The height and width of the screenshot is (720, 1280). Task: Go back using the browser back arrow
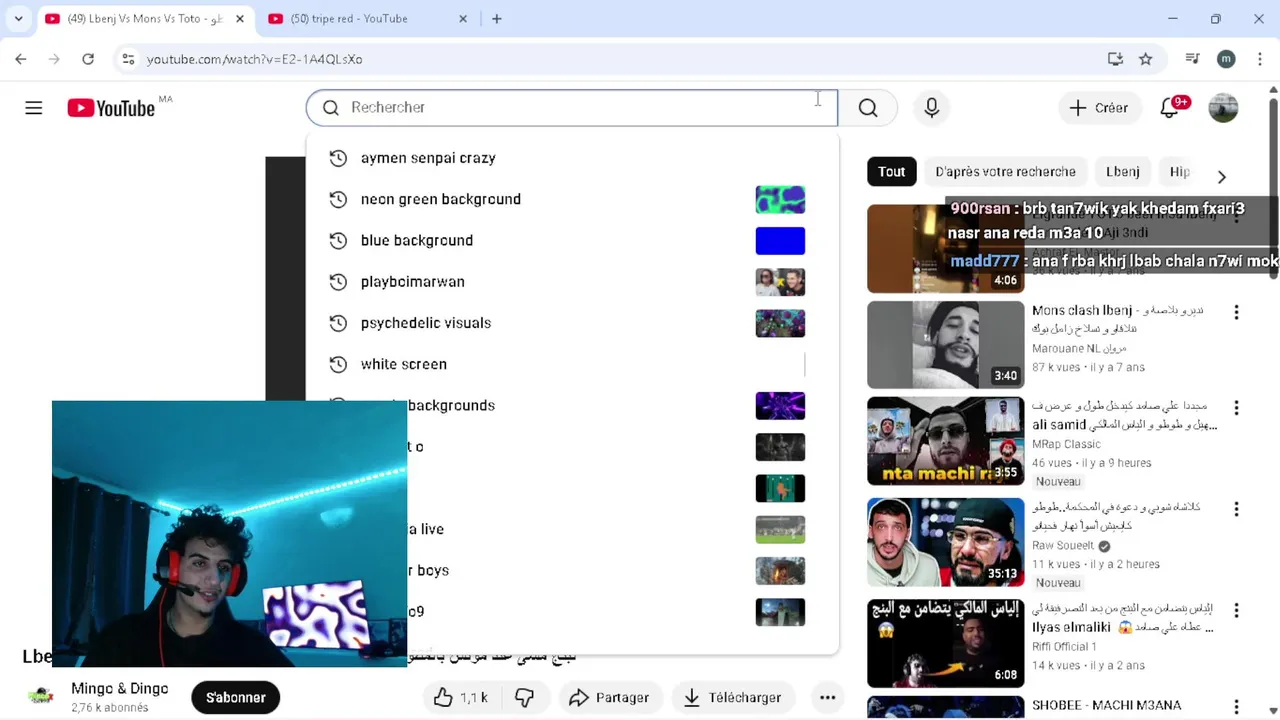click(21, 59)
